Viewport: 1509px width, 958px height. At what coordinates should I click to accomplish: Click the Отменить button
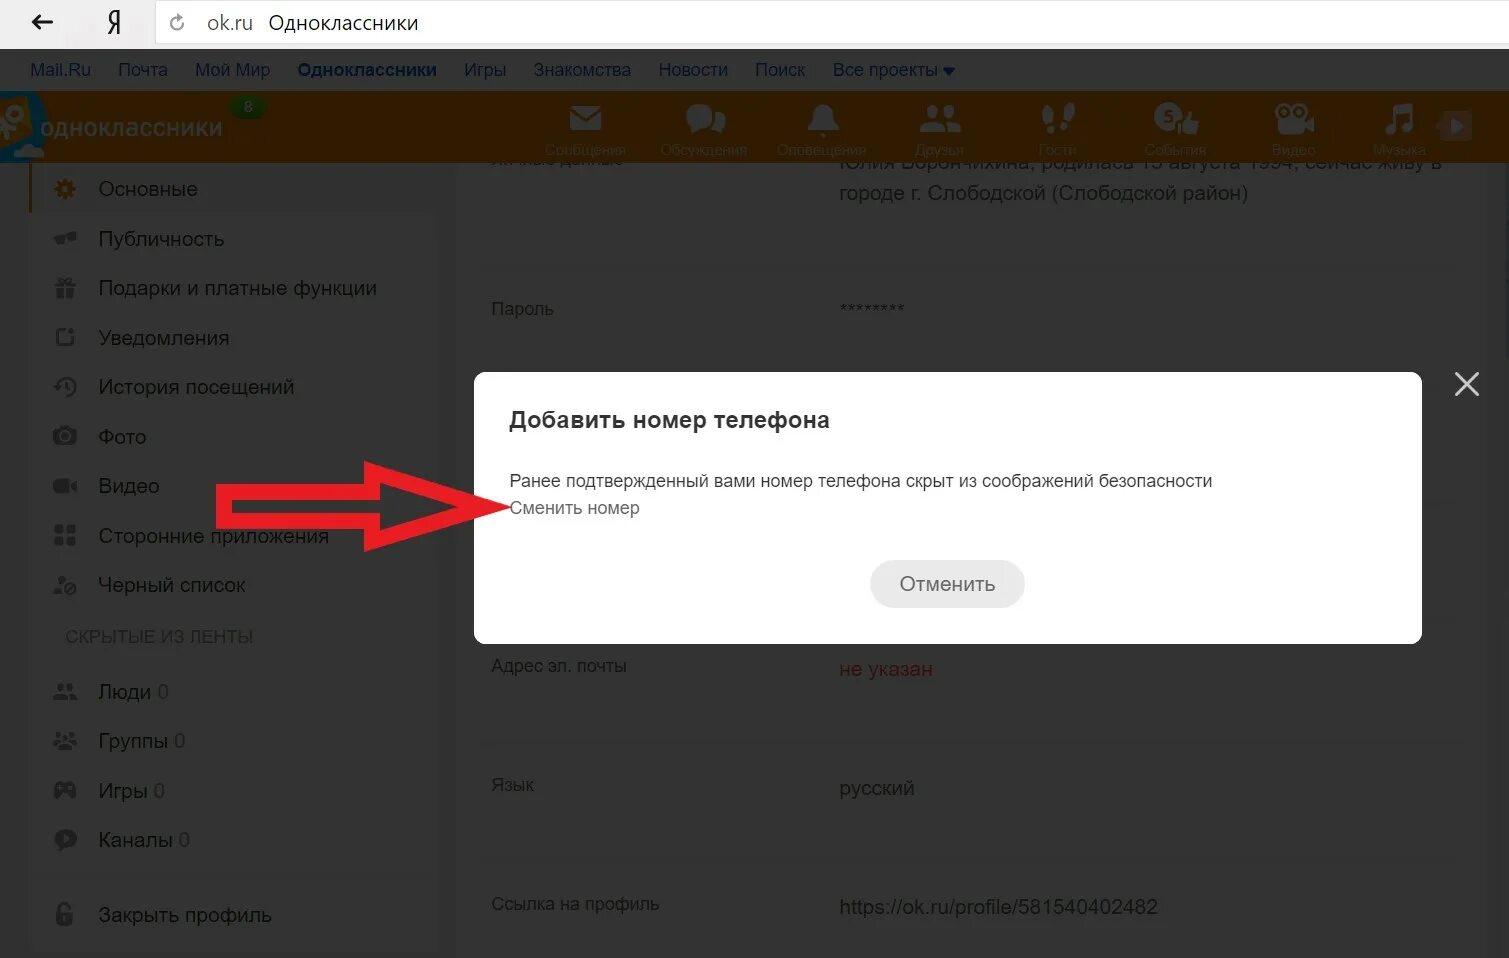point(947,584)
